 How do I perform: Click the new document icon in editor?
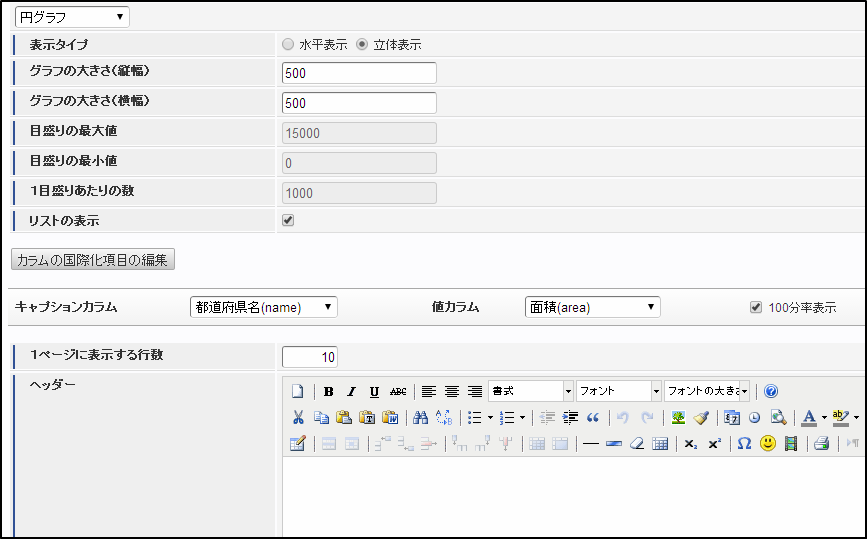coord(297,391)
